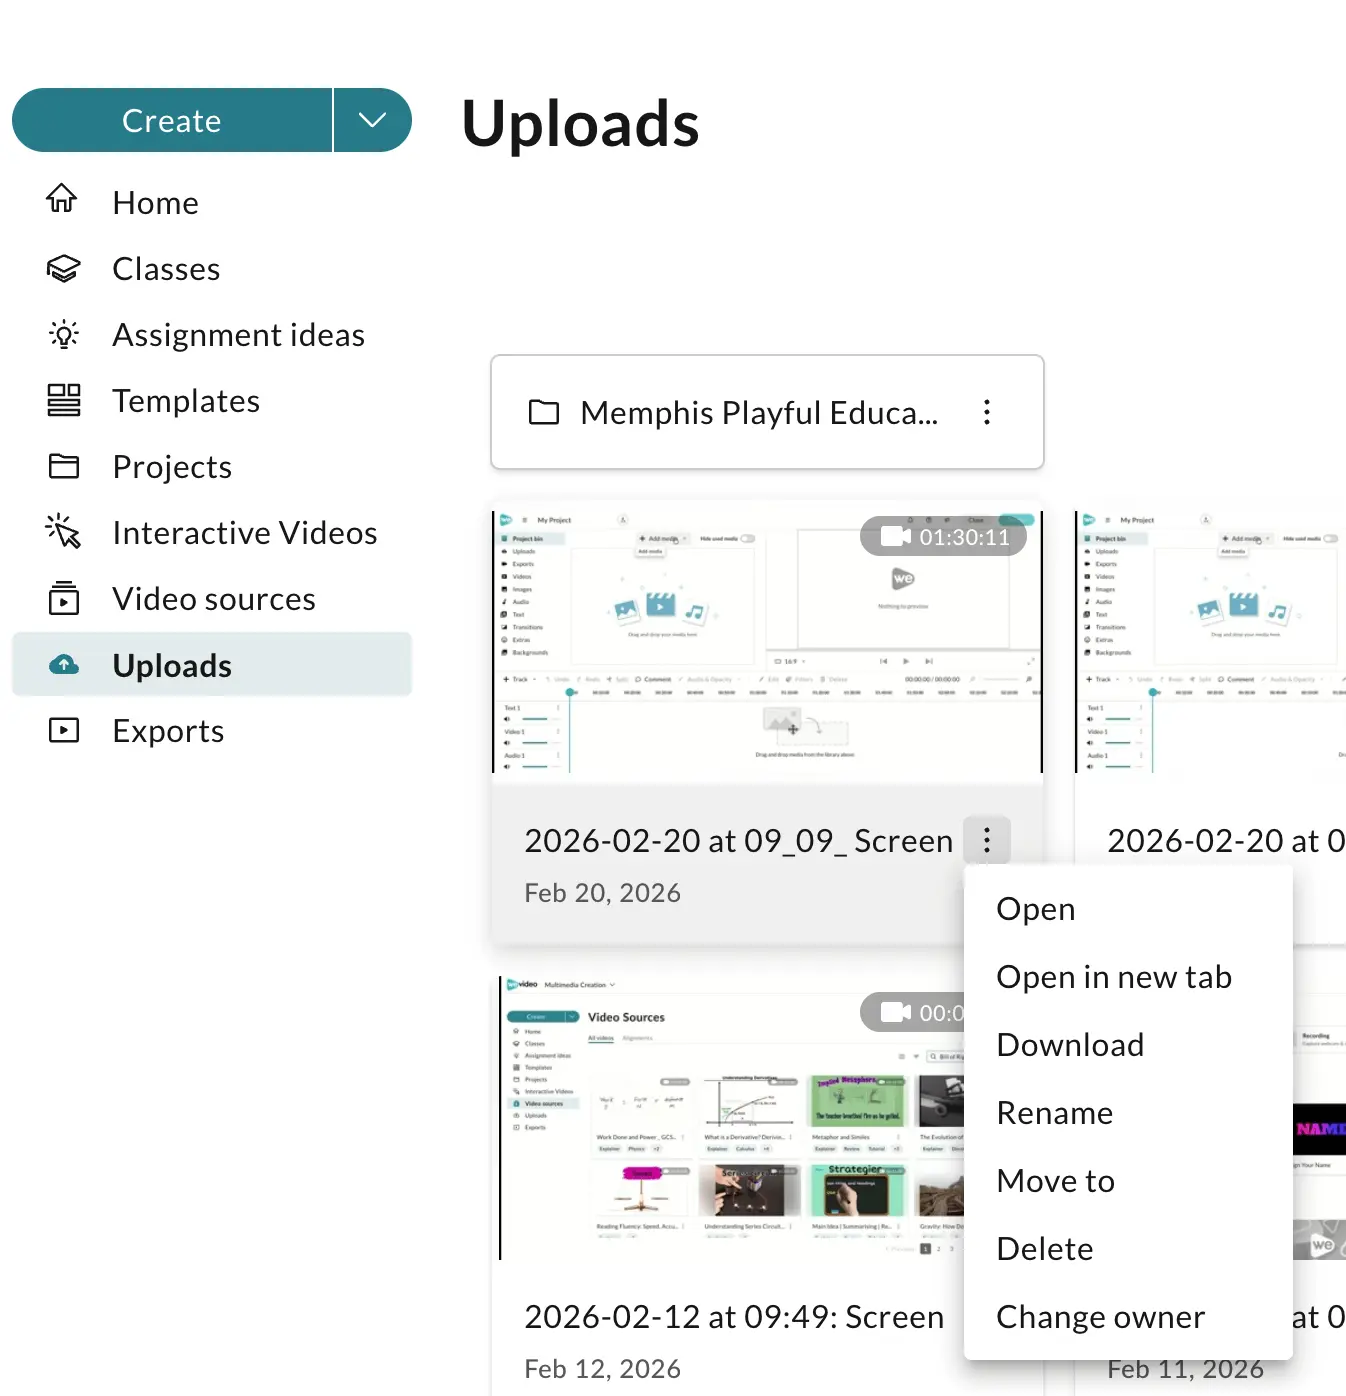Choose Open from the context menu
Screen dimensions: 1346x1396
(x=1128, y=909)
